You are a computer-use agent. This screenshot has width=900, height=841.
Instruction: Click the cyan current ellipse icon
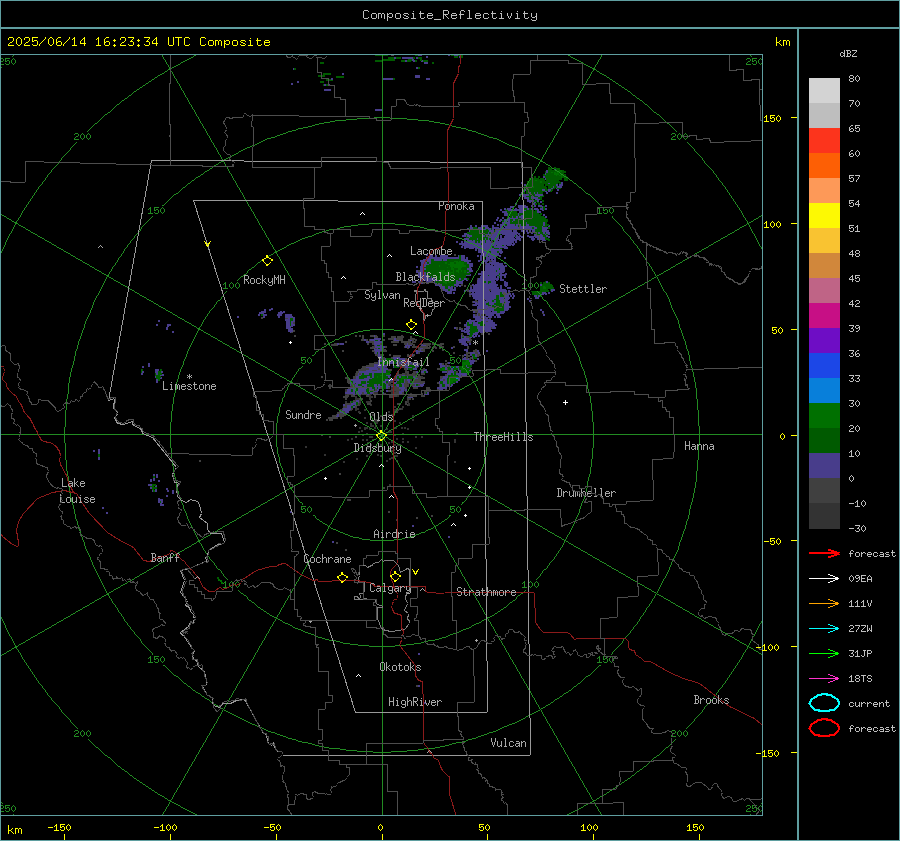click(x=824, y=703)
